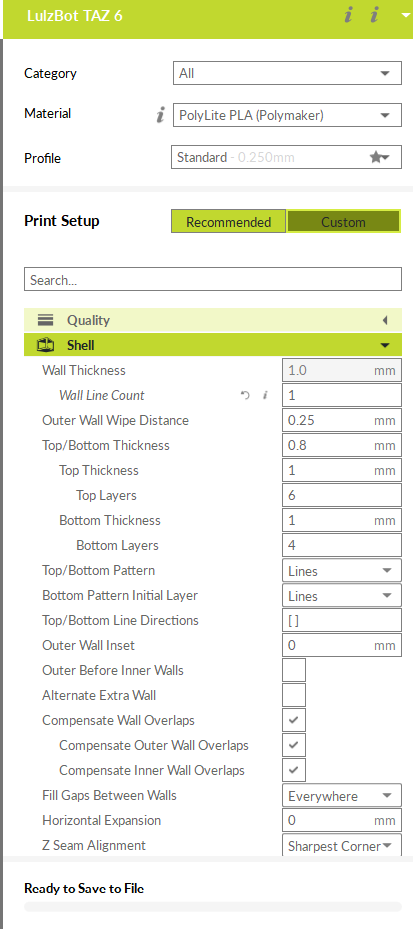Uncheck Compensate Wall Overlaps
This screenshot has height=929, width=413.
coord(294,720)
